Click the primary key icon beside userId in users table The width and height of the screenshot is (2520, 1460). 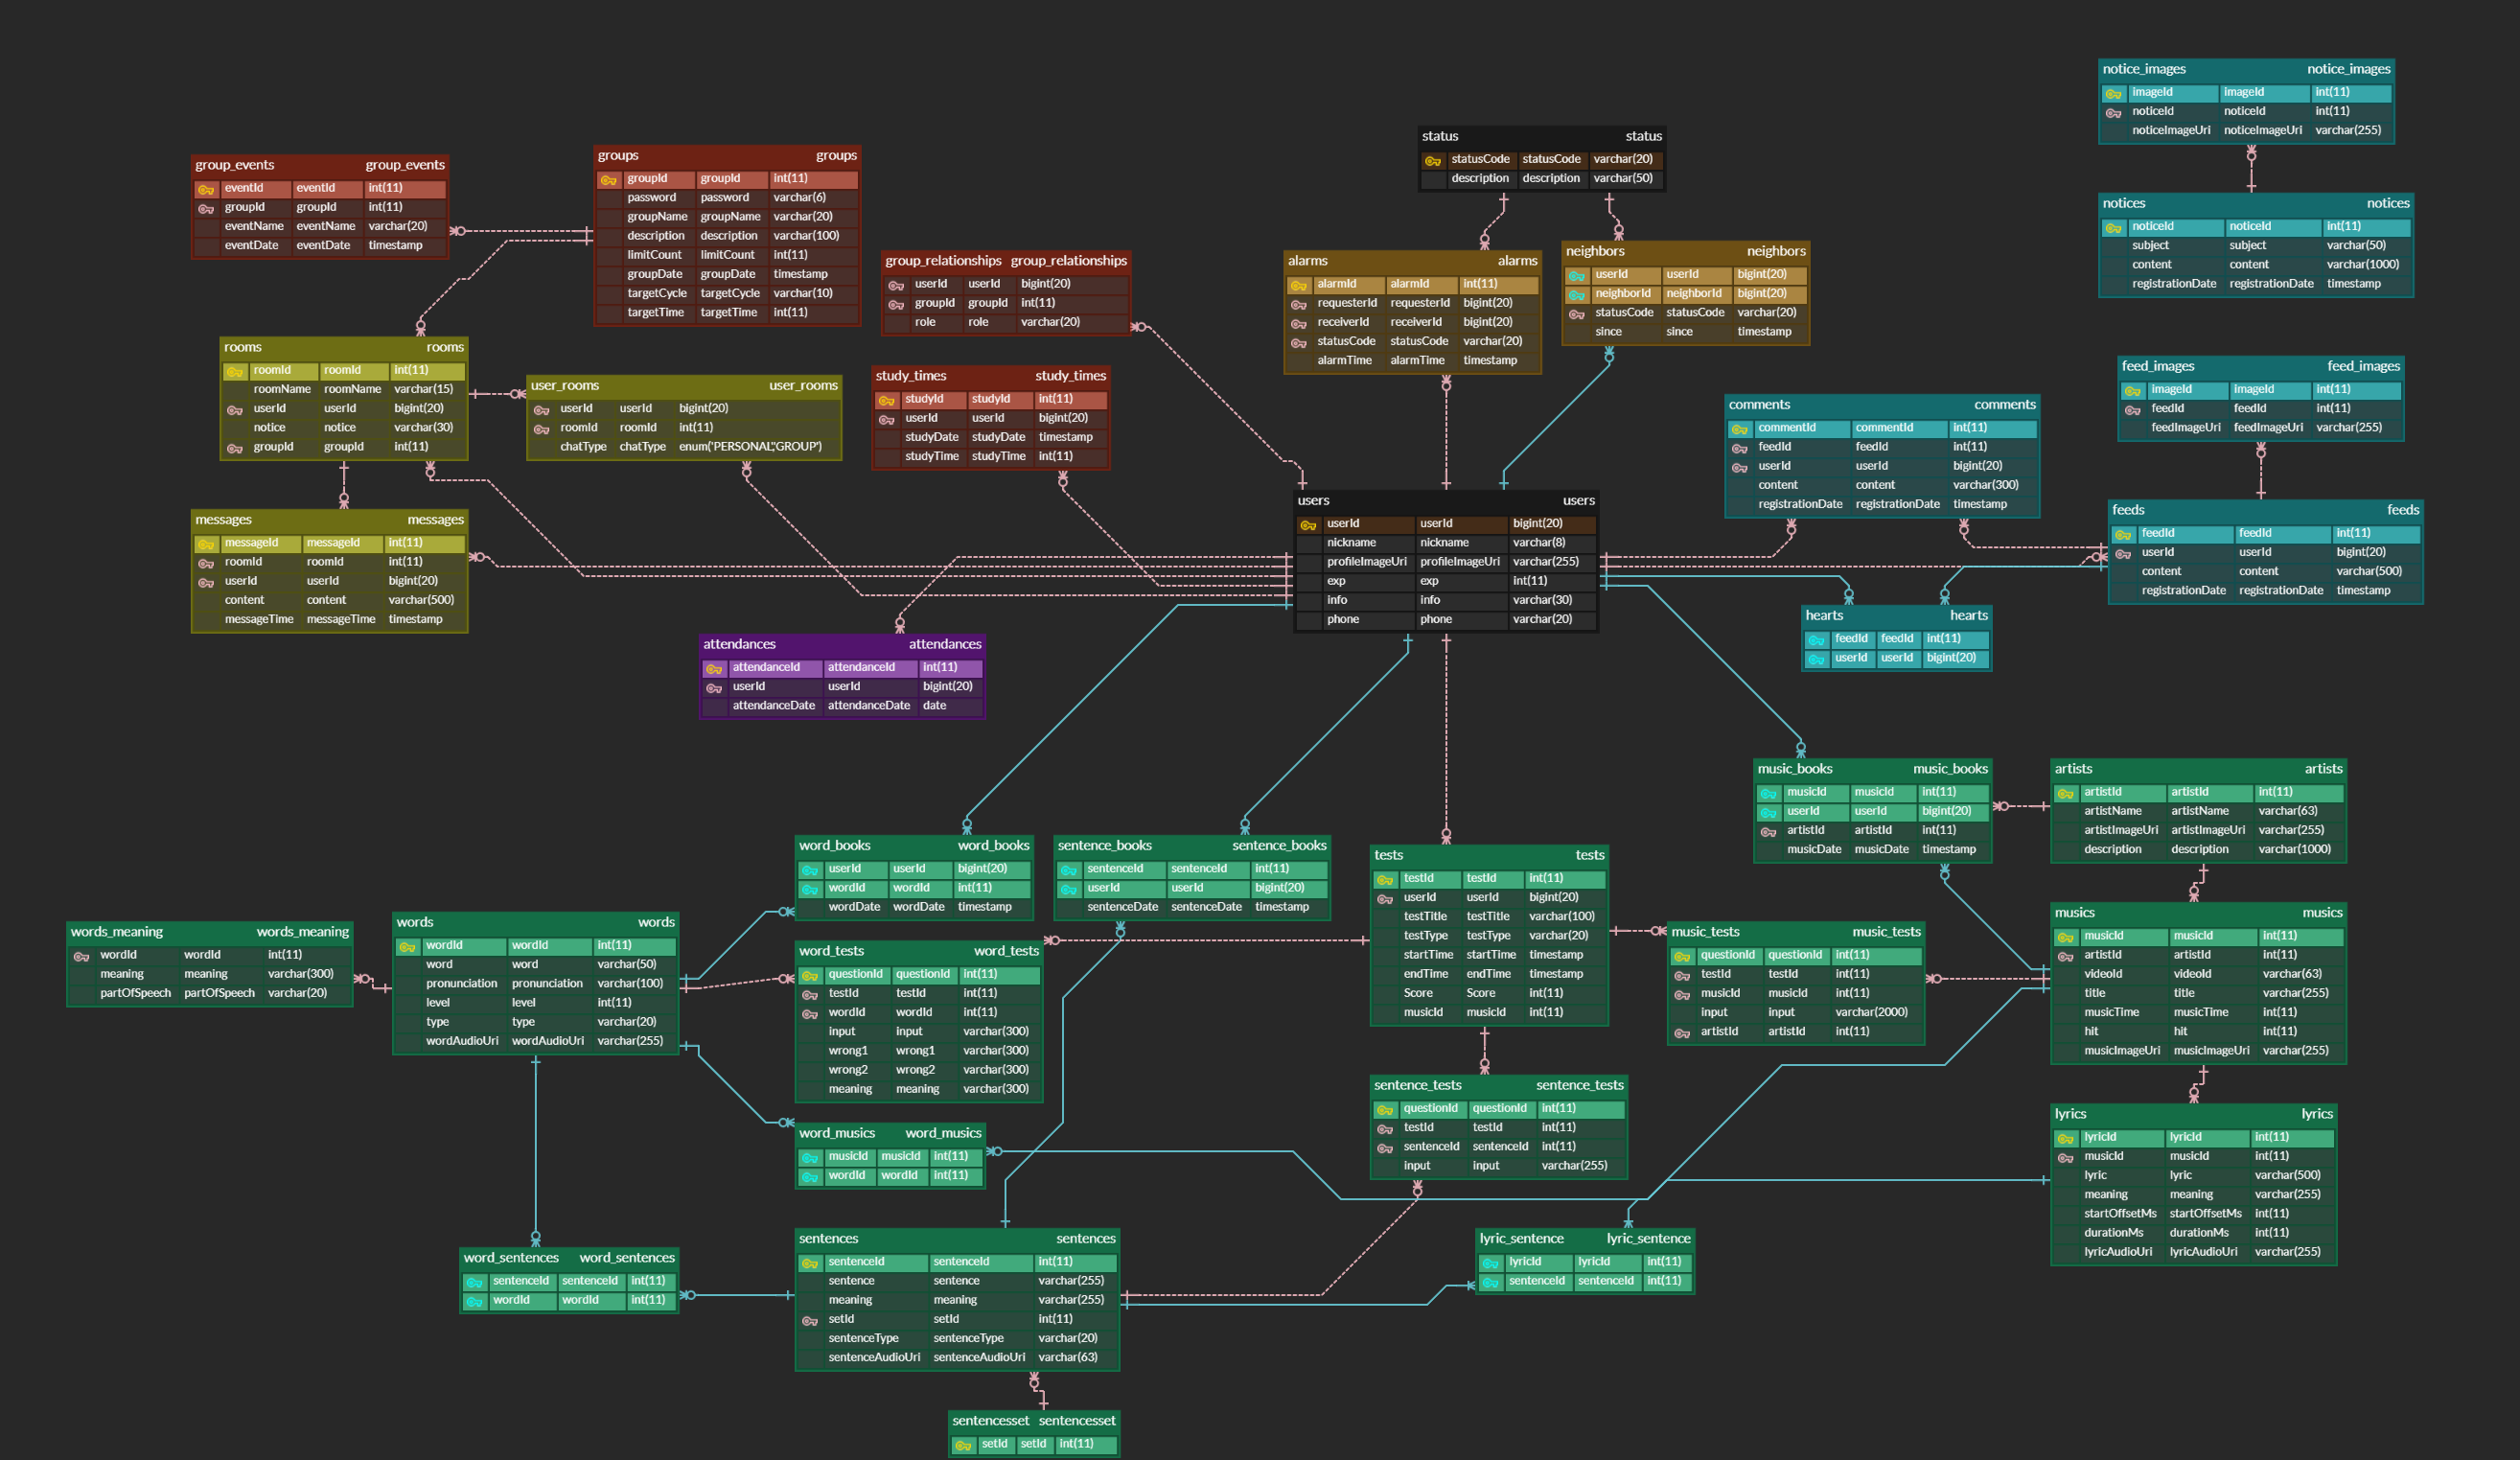1308,525
